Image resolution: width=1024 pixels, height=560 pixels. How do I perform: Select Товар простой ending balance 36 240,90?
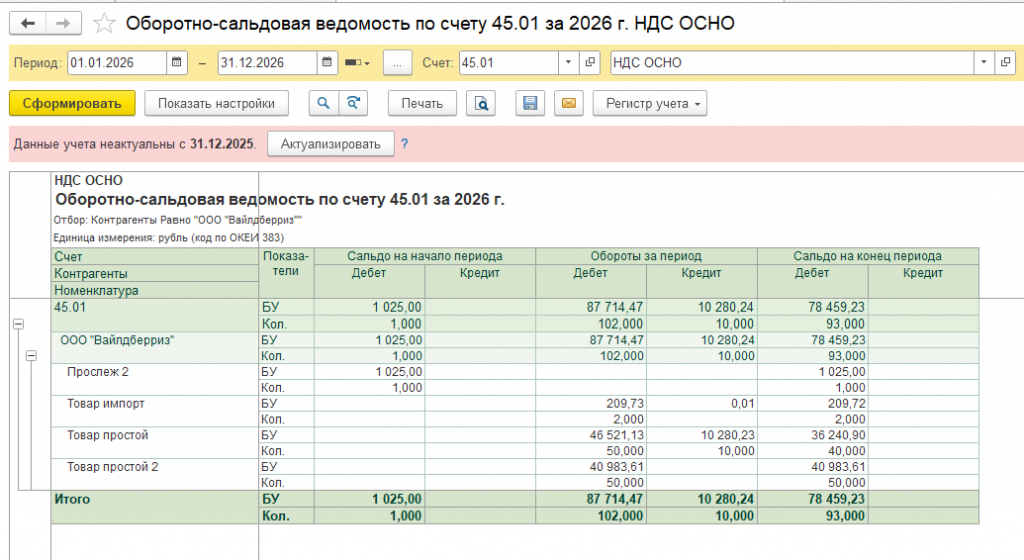(812, 435)
